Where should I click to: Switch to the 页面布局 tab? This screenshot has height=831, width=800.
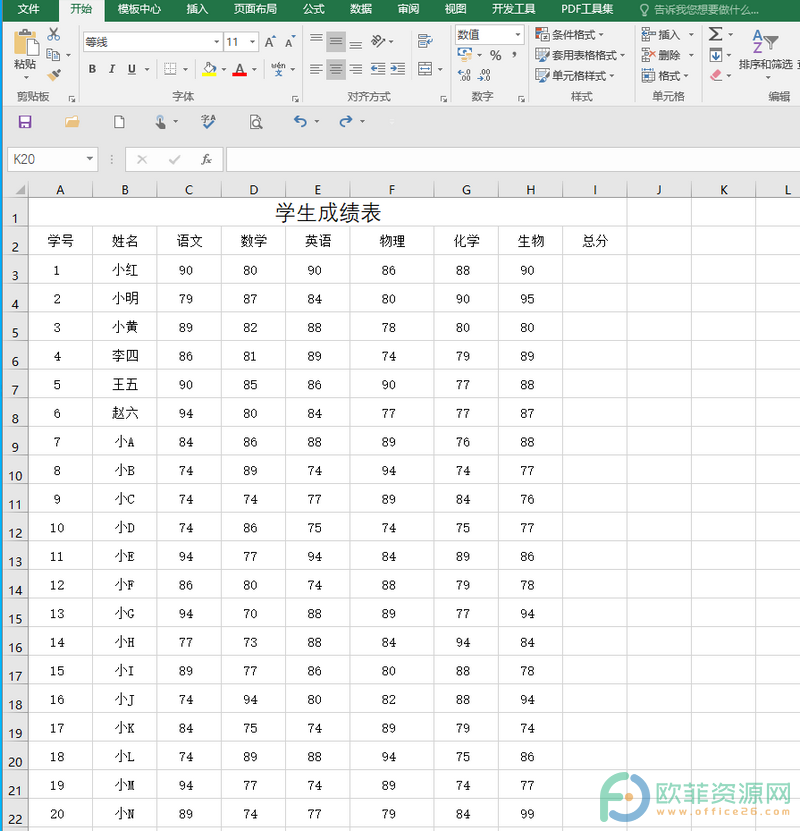255,9
